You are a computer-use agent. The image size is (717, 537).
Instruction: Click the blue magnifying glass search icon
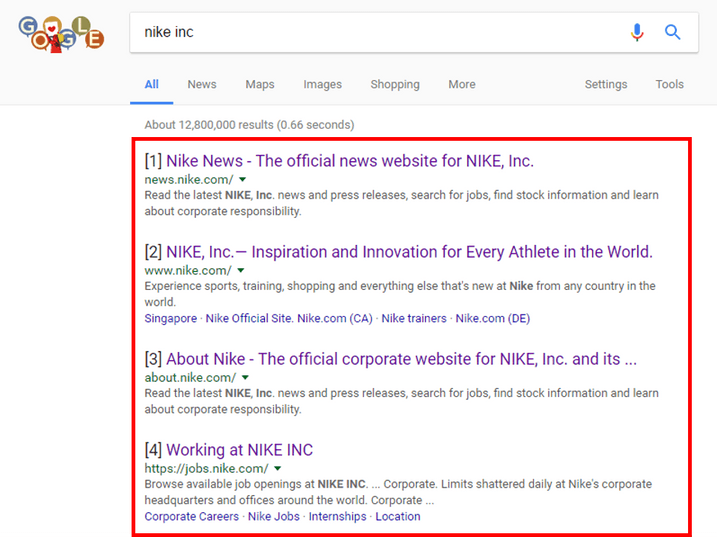pos(672,32)
